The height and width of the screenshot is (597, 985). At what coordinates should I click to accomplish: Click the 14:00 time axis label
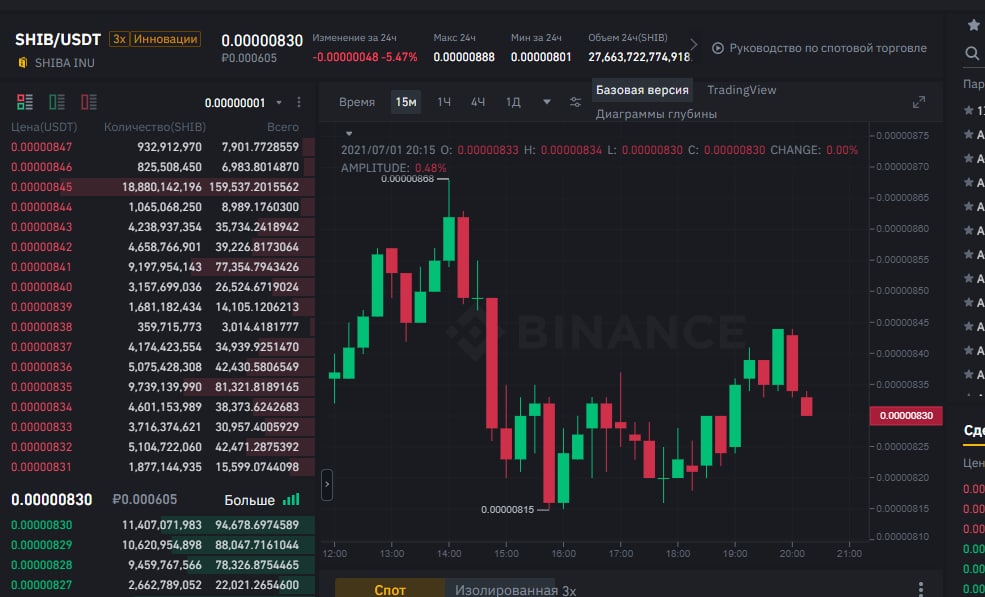(x=449, y=554)
